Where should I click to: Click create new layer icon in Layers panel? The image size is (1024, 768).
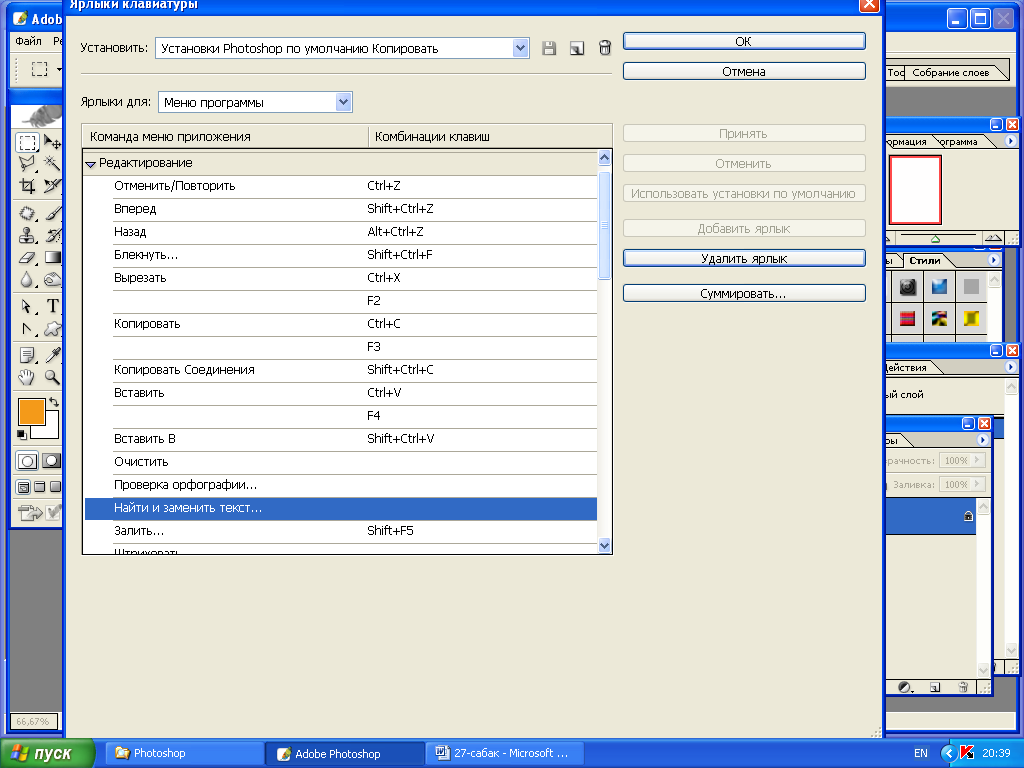(x=935, y=687)
